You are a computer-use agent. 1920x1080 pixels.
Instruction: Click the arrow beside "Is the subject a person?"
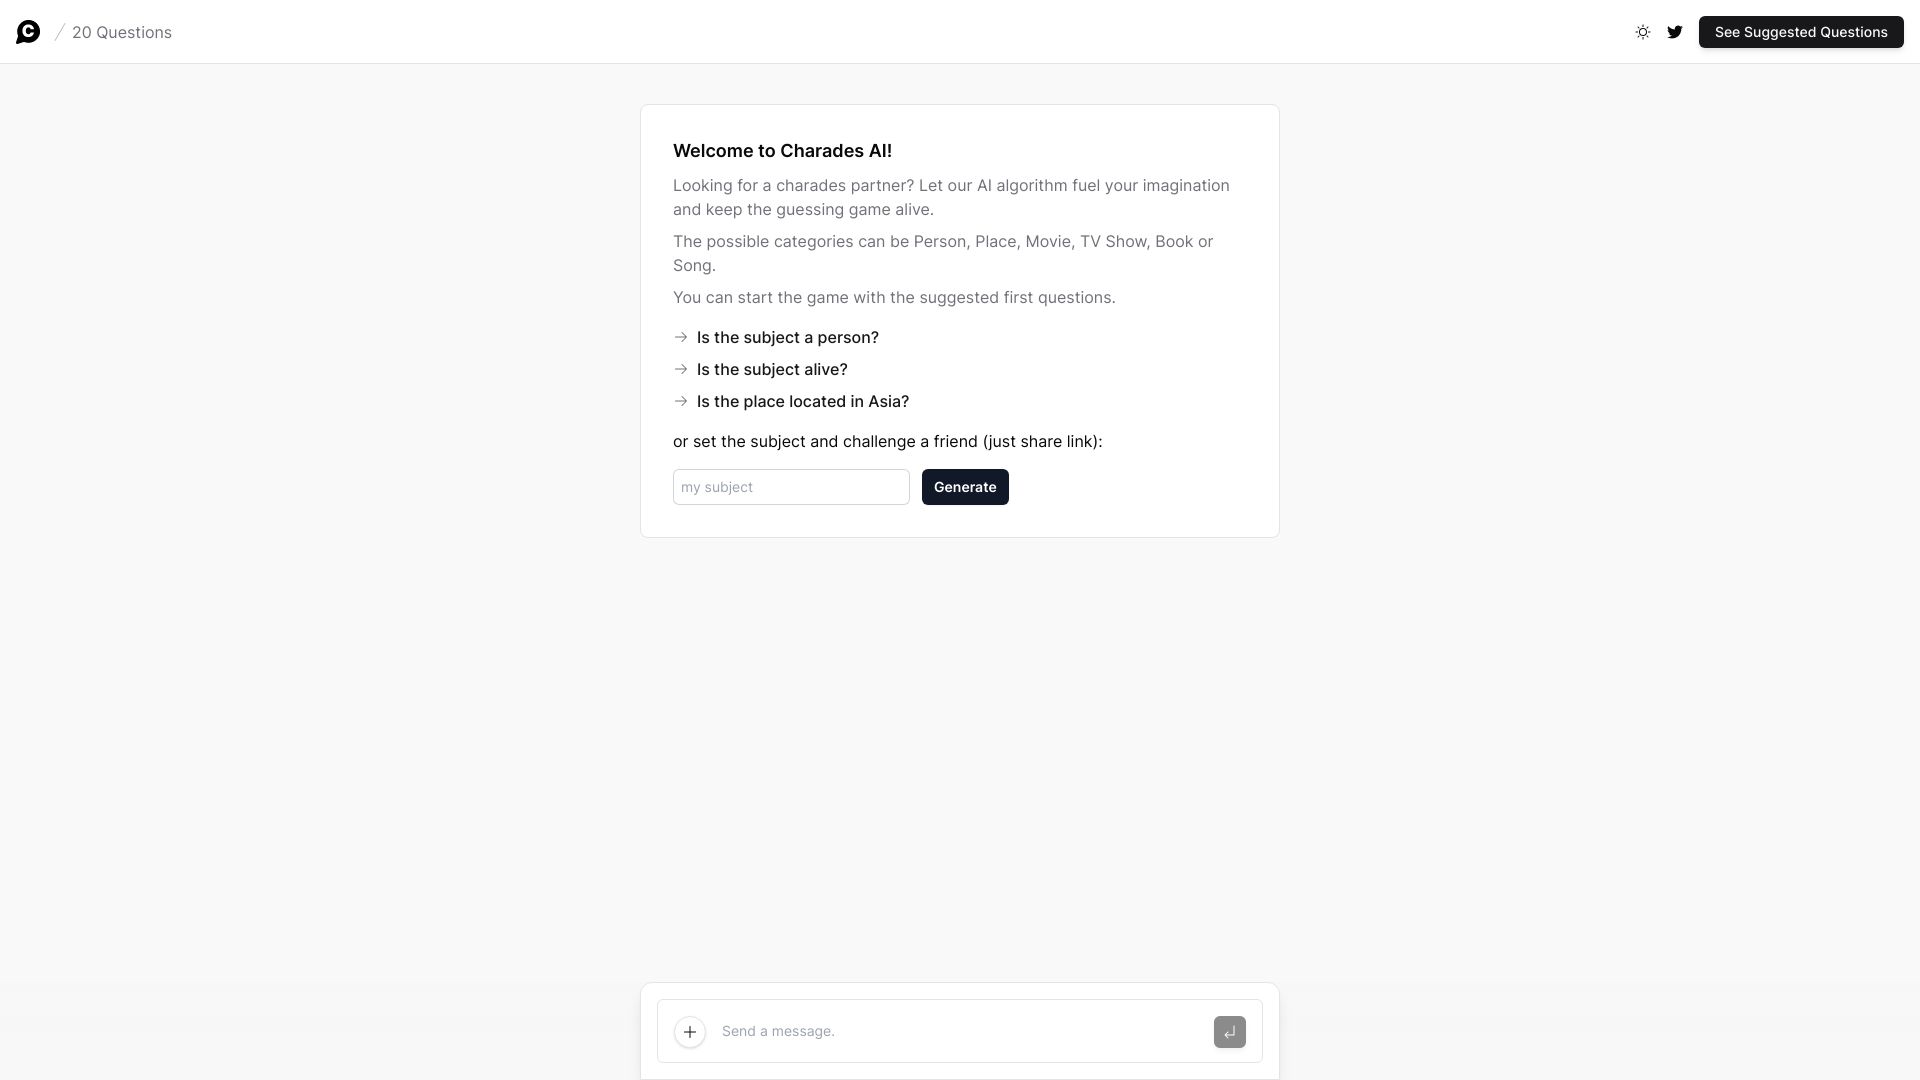click(681, 337)
